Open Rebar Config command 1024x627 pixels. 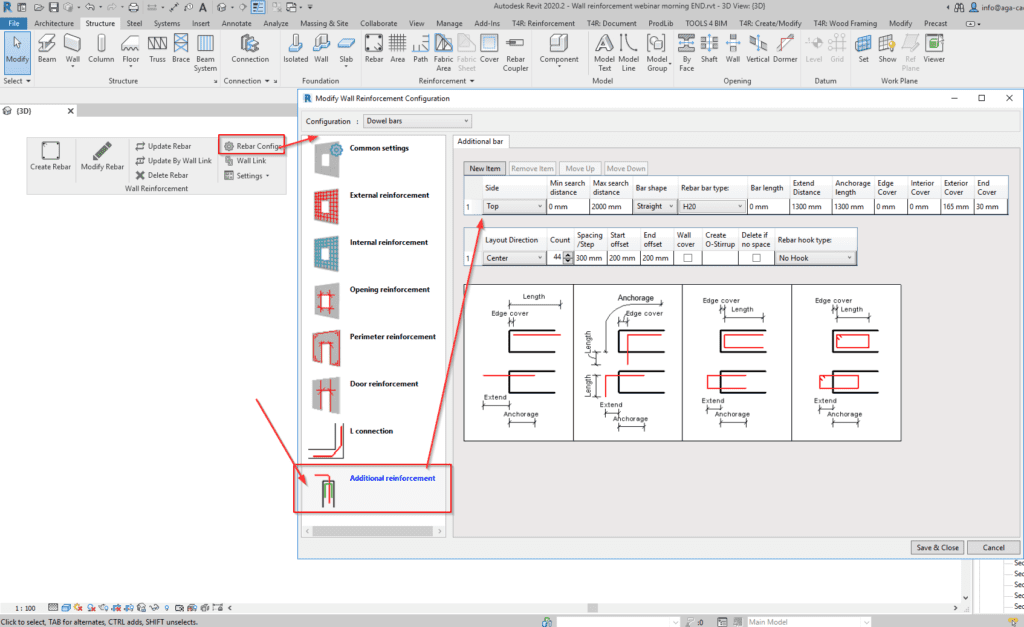pos(252,146)
